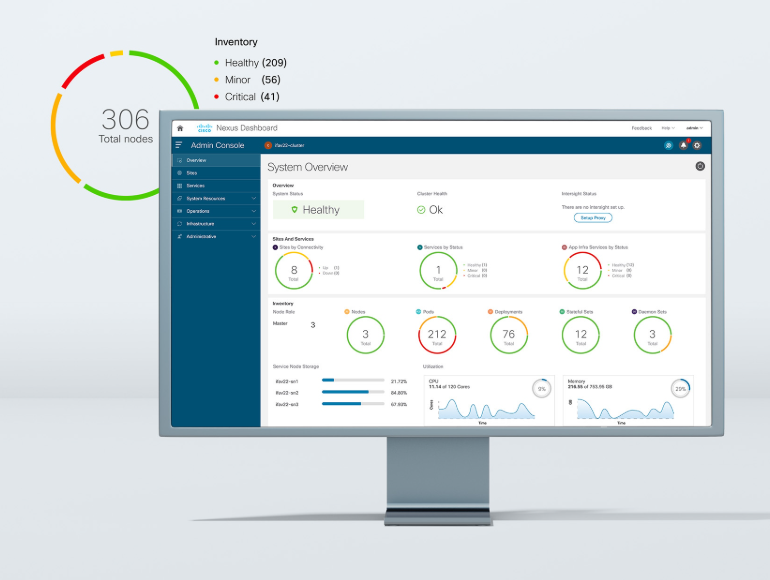Click the Nexus Dashboard title
The image size is (770, 580).
247,128
